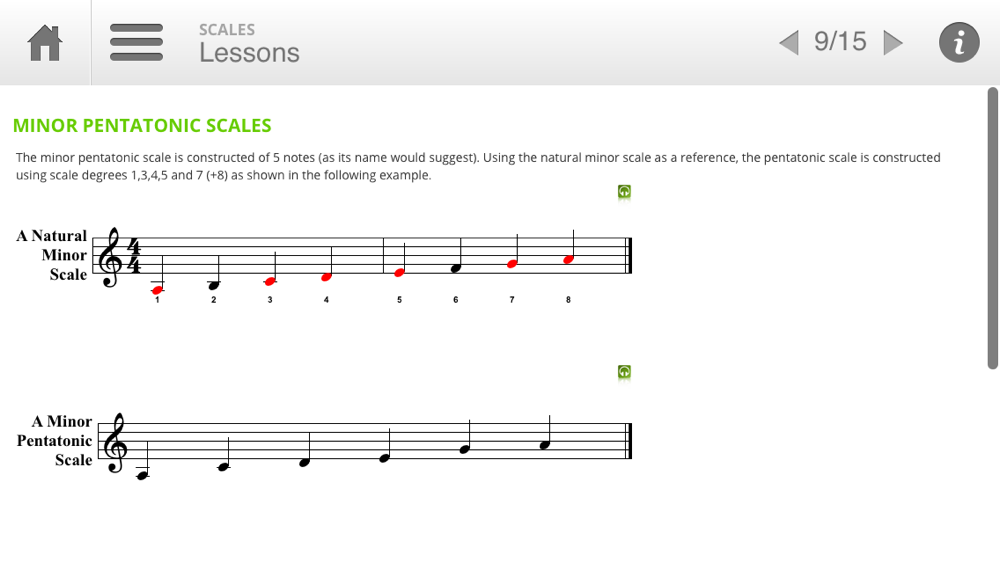Click red note labeled 5 on staff
Screen dimensions: 1000x563
tap(399, 273)
